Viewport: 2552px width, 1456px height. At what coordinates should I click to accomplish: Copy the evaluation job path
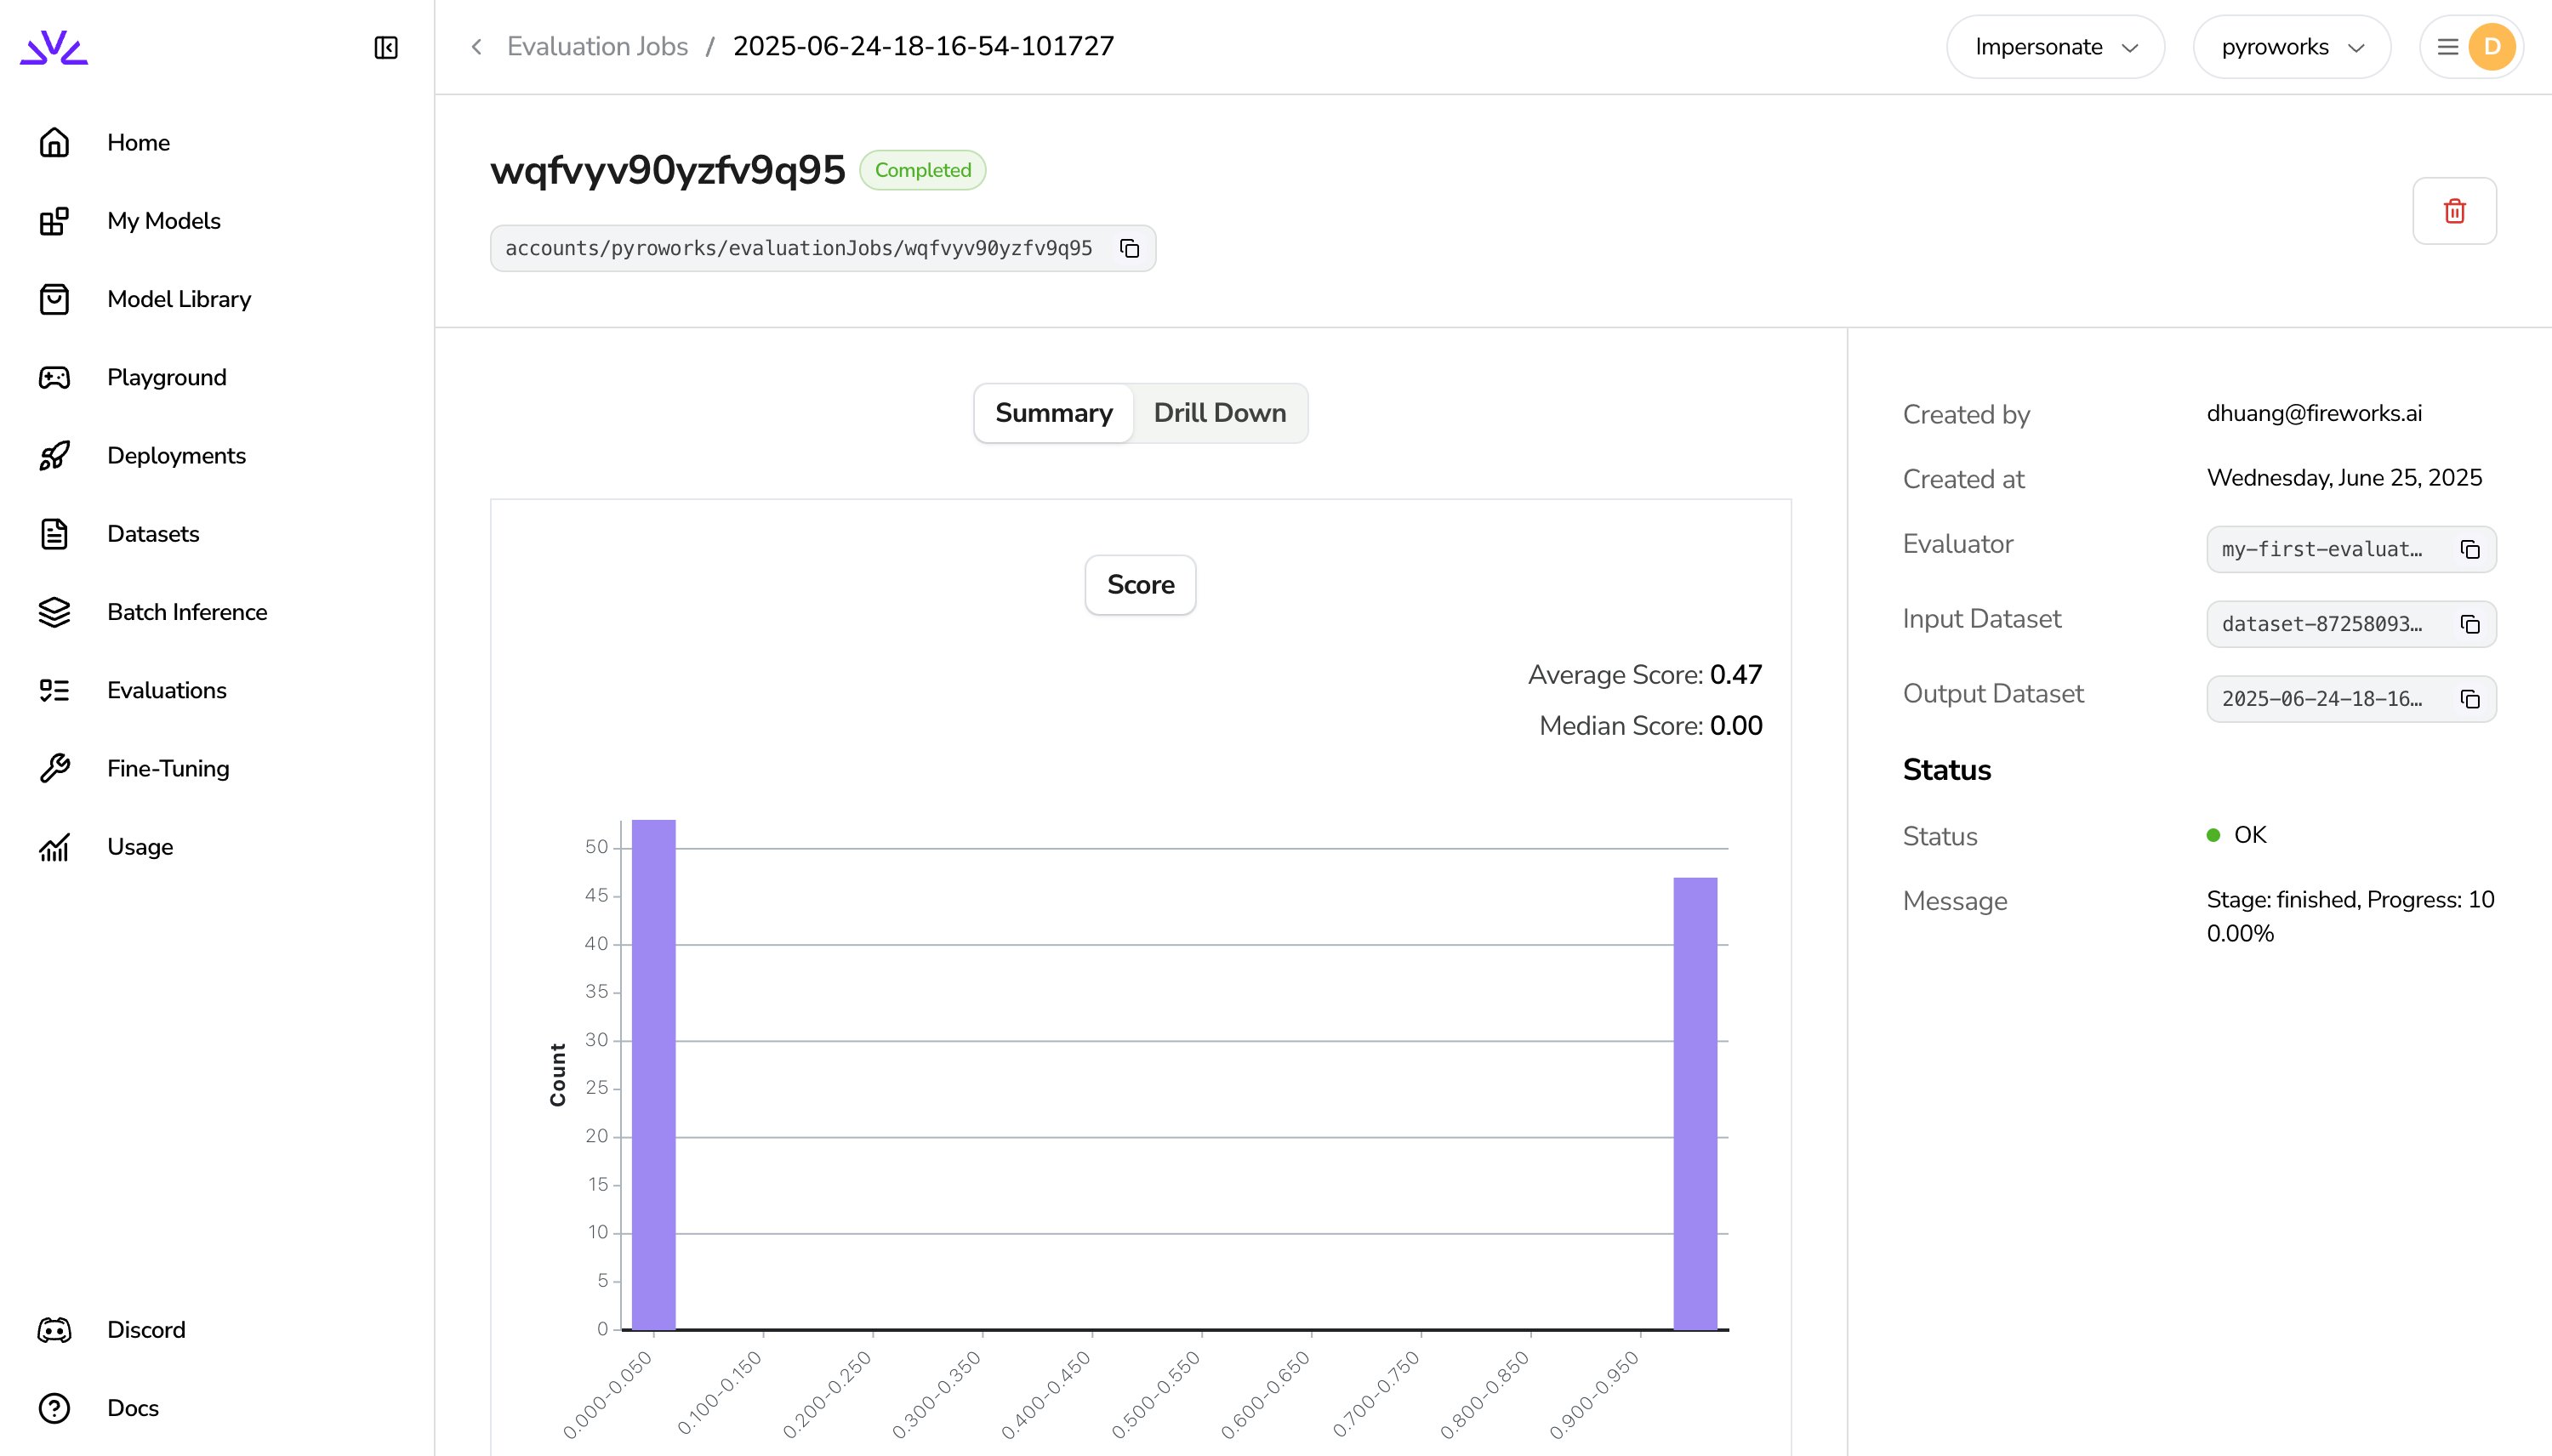(x=1129, y=248)
